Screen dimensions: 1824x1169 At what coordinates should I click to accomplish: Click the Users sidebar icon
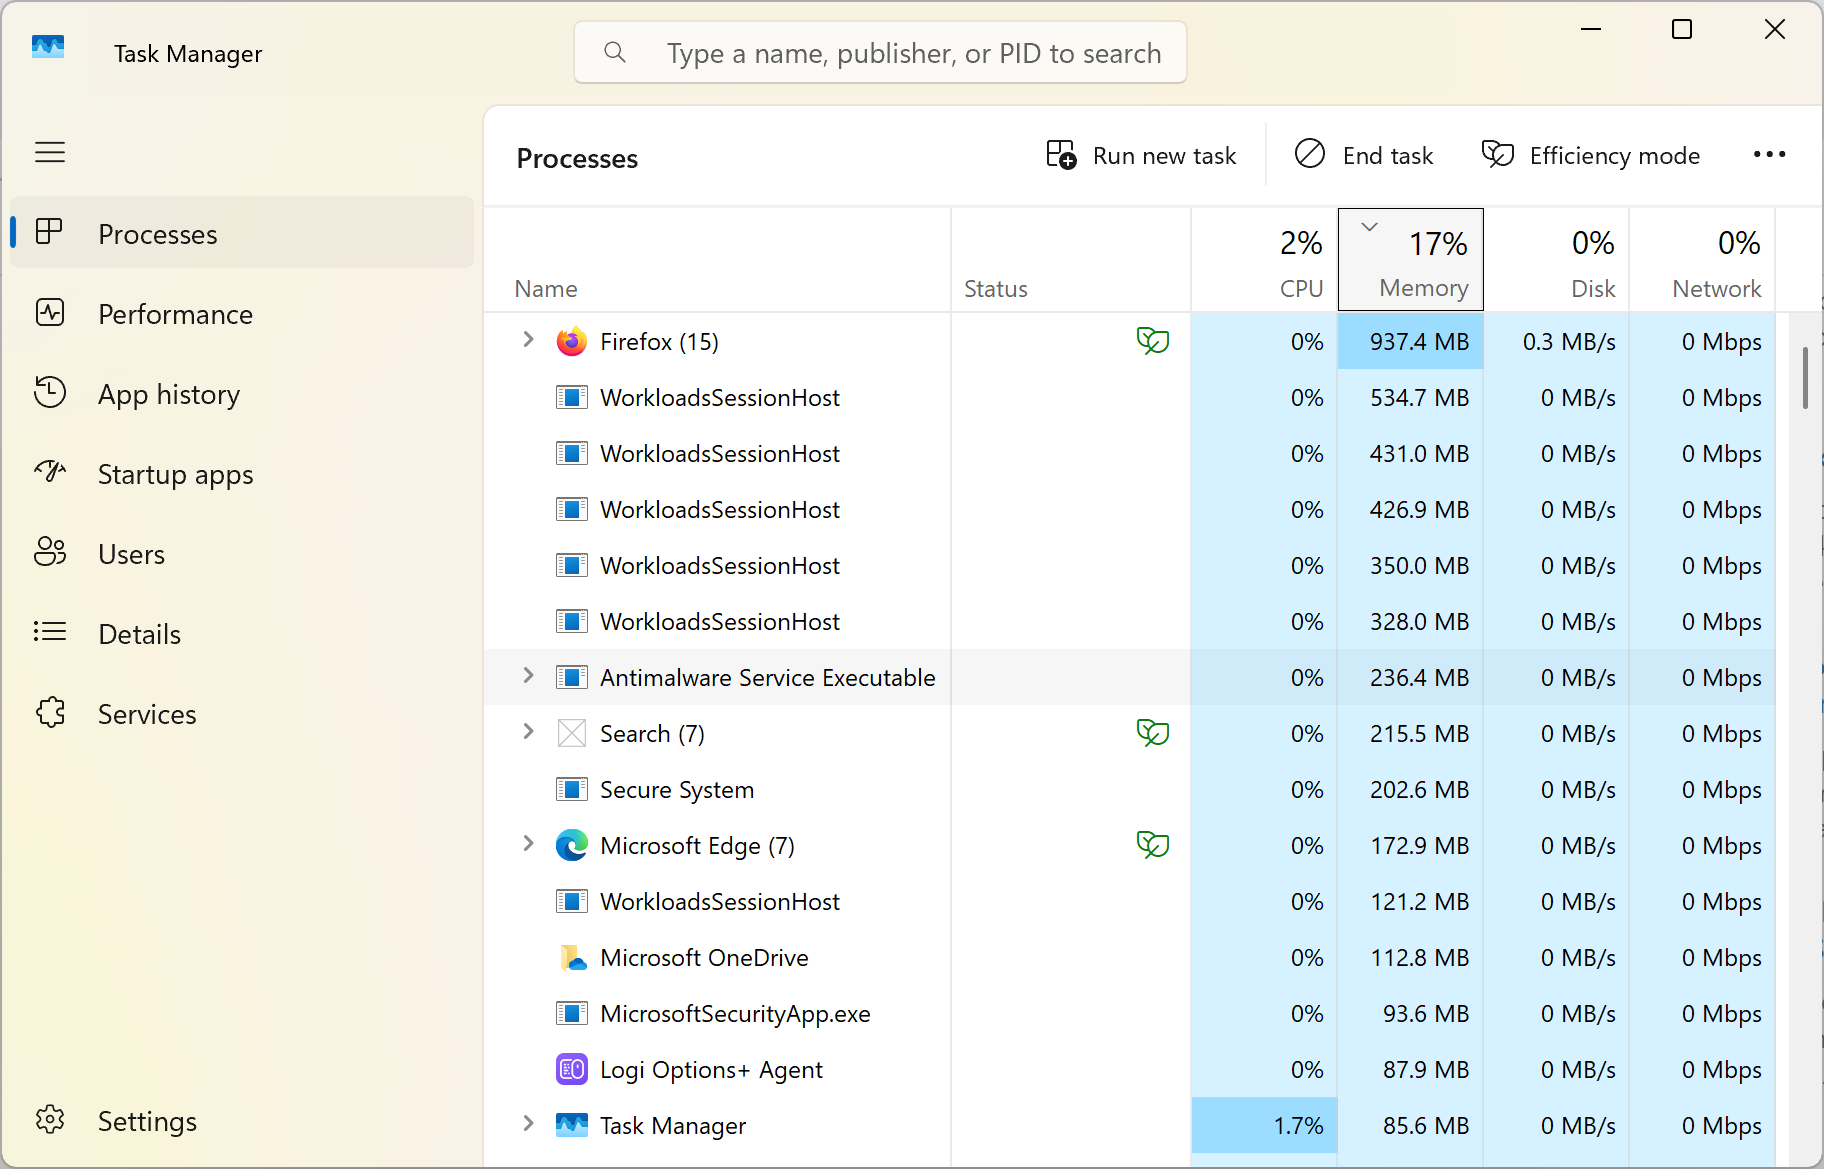50,552
